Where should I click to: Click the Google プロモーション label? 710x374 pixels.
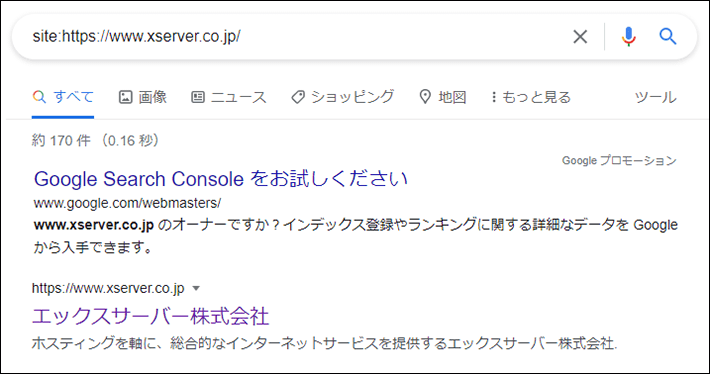619,160
